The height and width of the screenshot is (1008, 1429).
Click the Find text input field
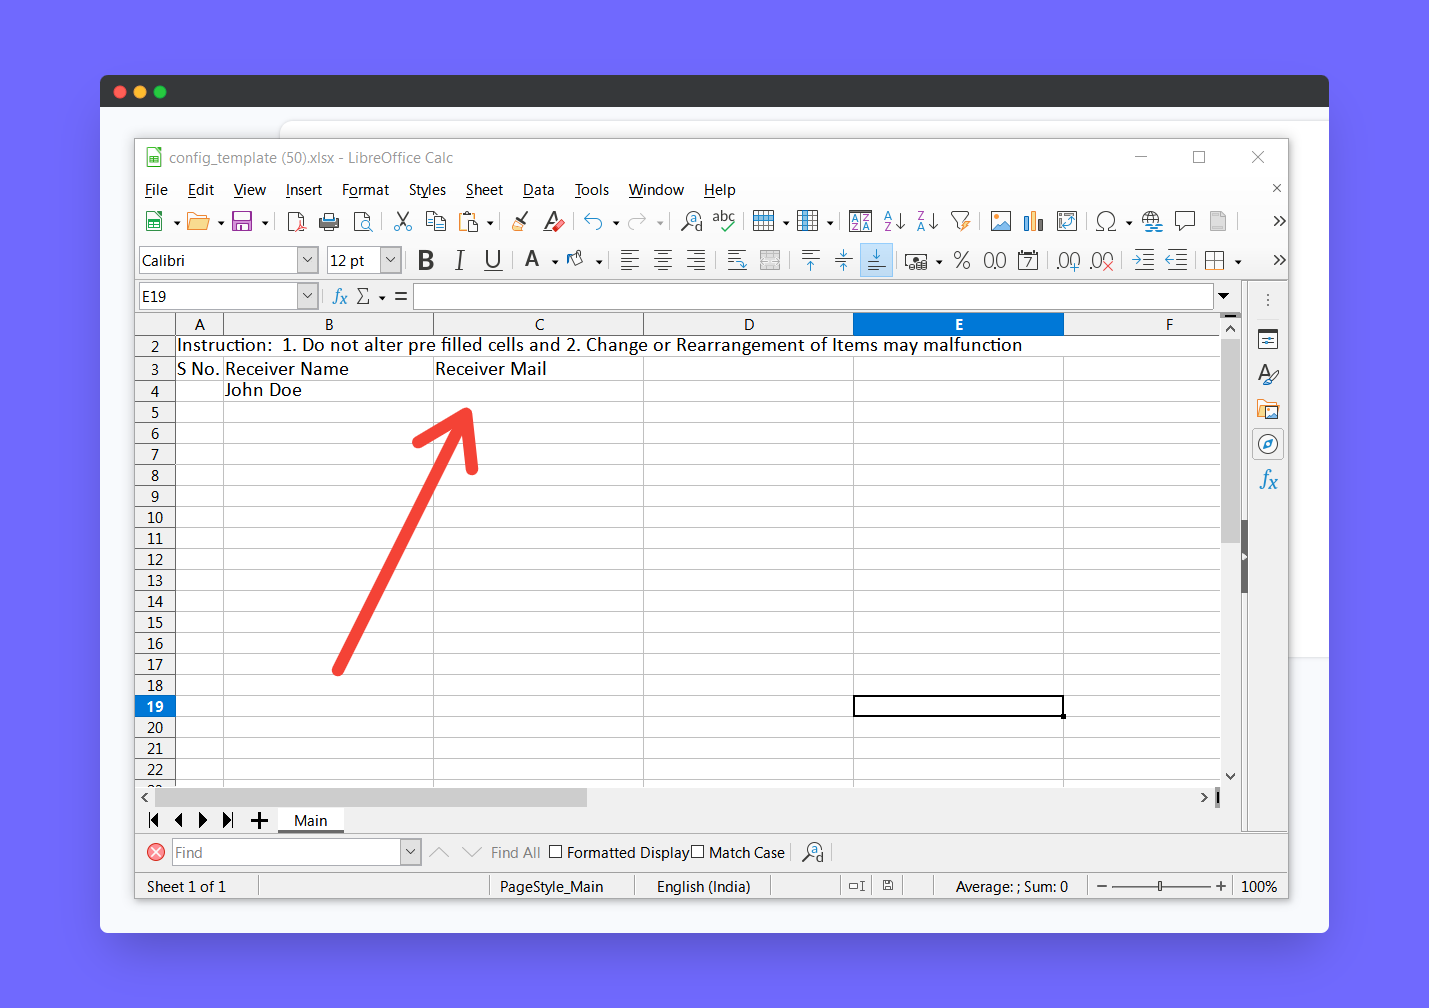click(286, 852)
